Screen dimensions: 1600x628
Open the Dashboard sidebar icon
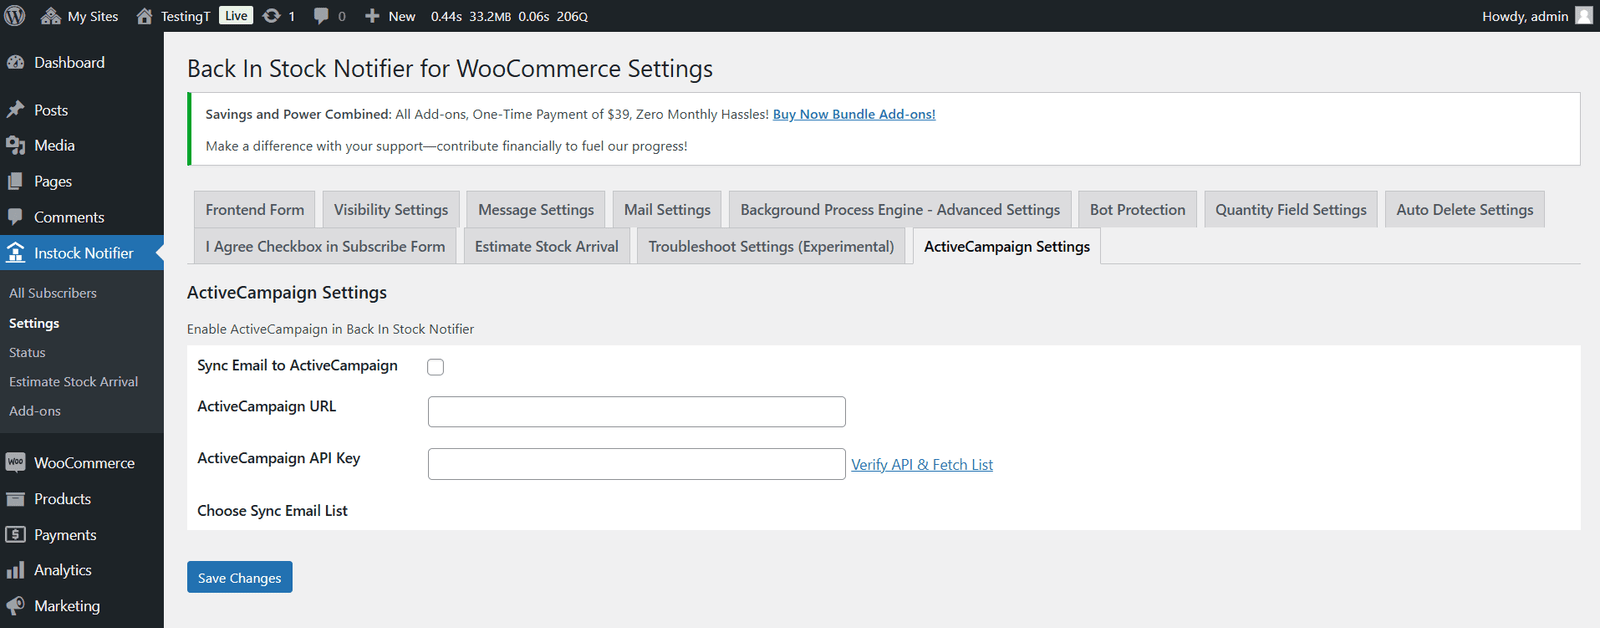15,62
